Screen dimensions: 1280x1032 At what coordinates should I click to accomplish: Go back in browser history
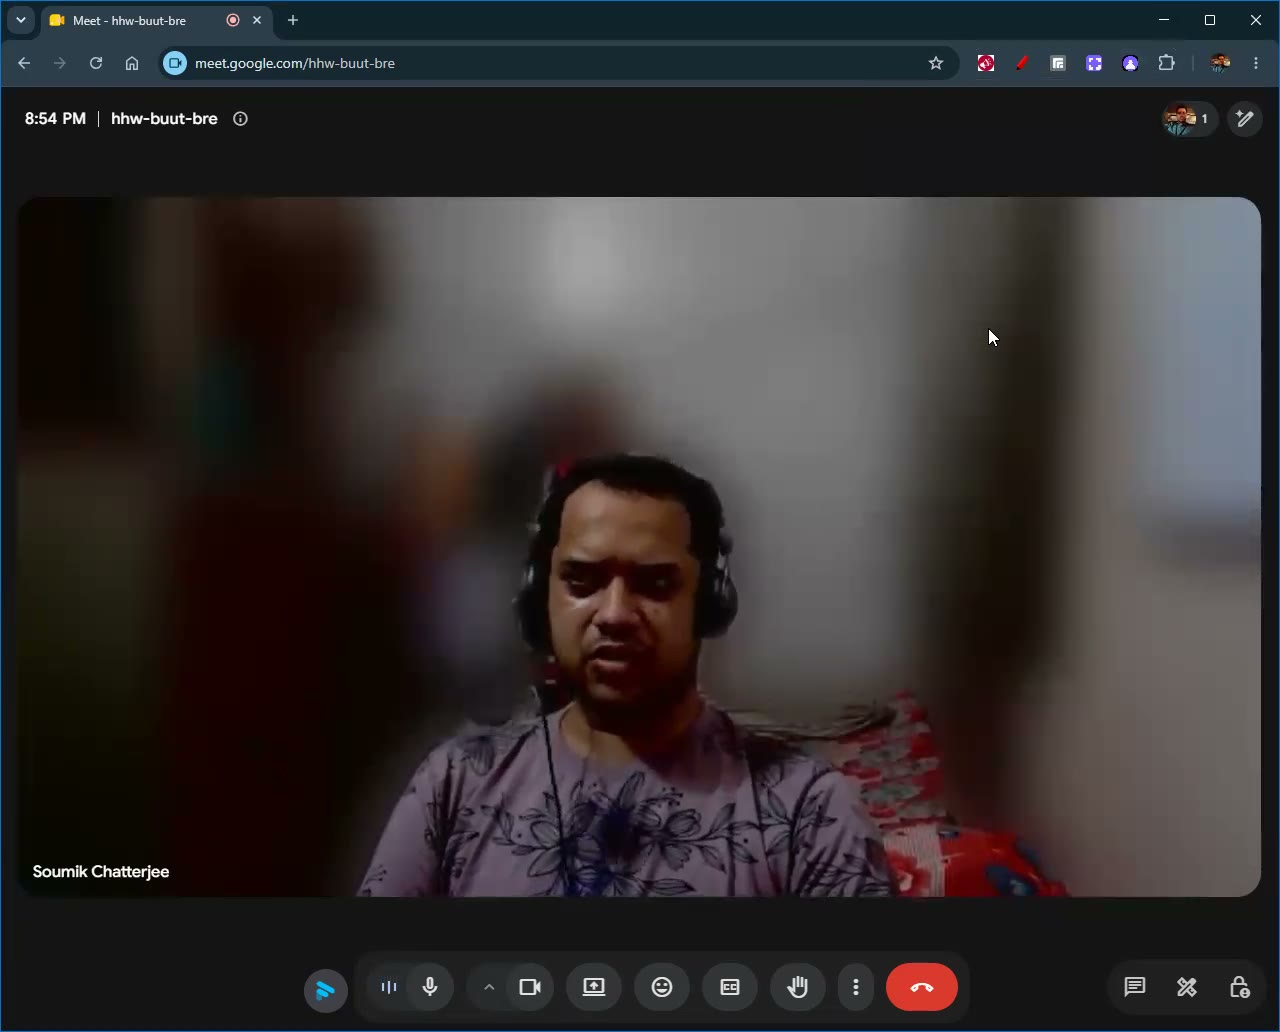(x=24, y=63)
